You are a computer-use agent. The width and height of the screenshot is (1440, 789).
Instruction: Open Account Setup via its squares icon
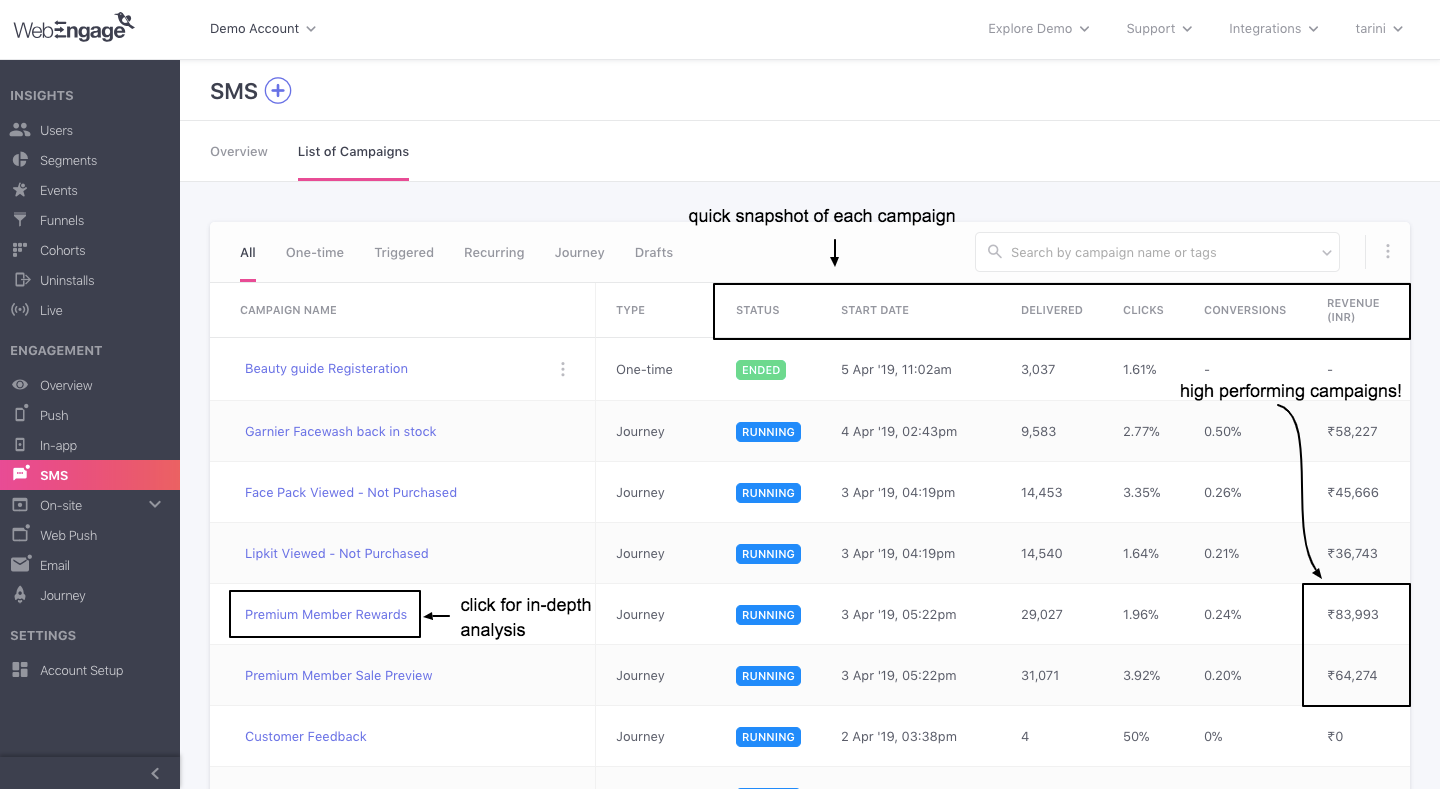click(x=20, y=670)
